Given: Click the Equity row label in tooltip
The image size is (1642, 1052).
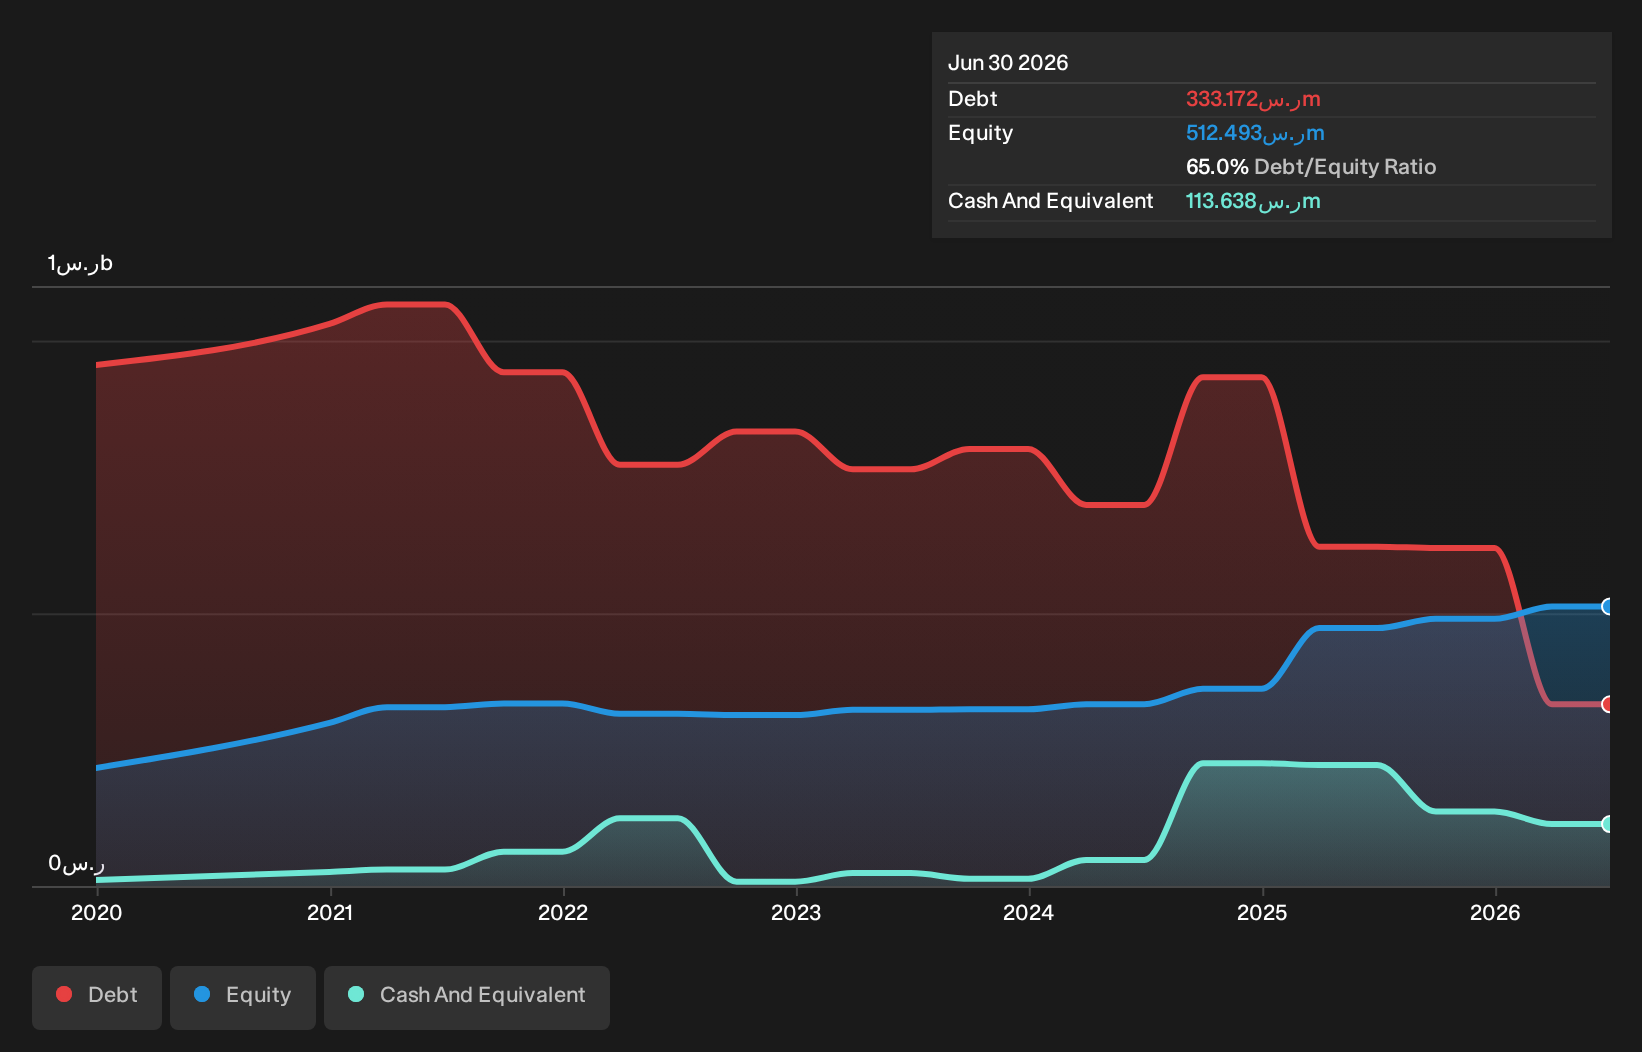Looking at the screenshot, I should pyautogui.click(x=981, y=133).
